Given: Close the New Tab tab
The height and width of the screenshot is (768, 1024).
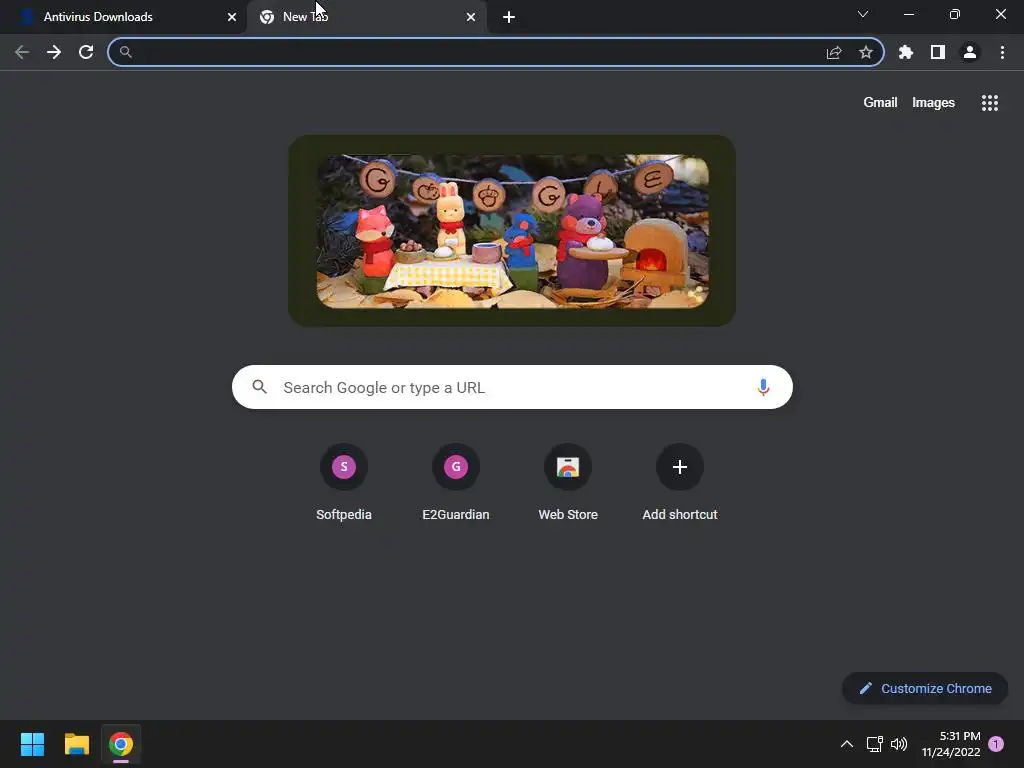Looking at the screenshot, I should click(471, 17).
